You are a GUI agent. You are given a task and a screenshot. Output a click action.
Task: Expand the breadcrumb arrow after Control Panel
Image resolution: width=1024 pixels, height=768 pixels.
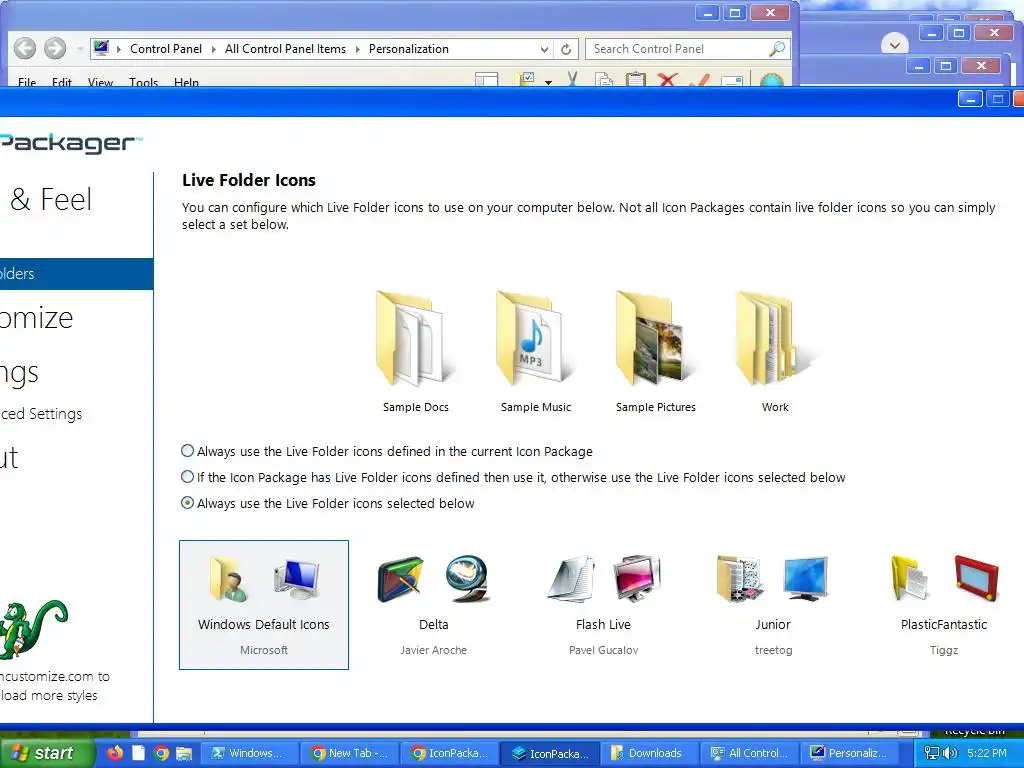pos(214,49)
